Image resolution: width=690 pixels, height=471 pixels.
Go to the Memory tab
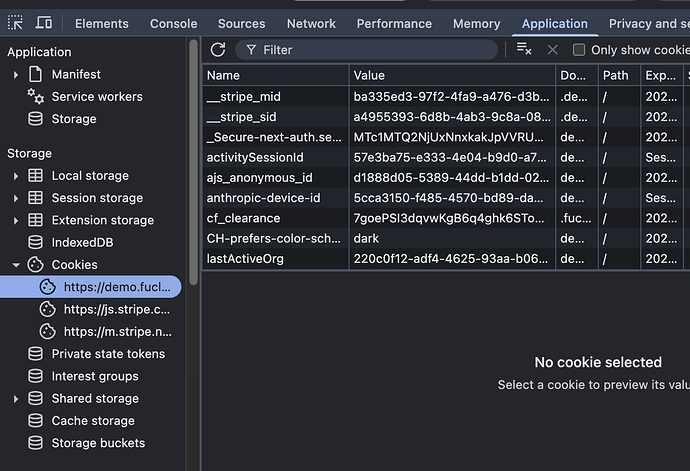click(477, 23)
